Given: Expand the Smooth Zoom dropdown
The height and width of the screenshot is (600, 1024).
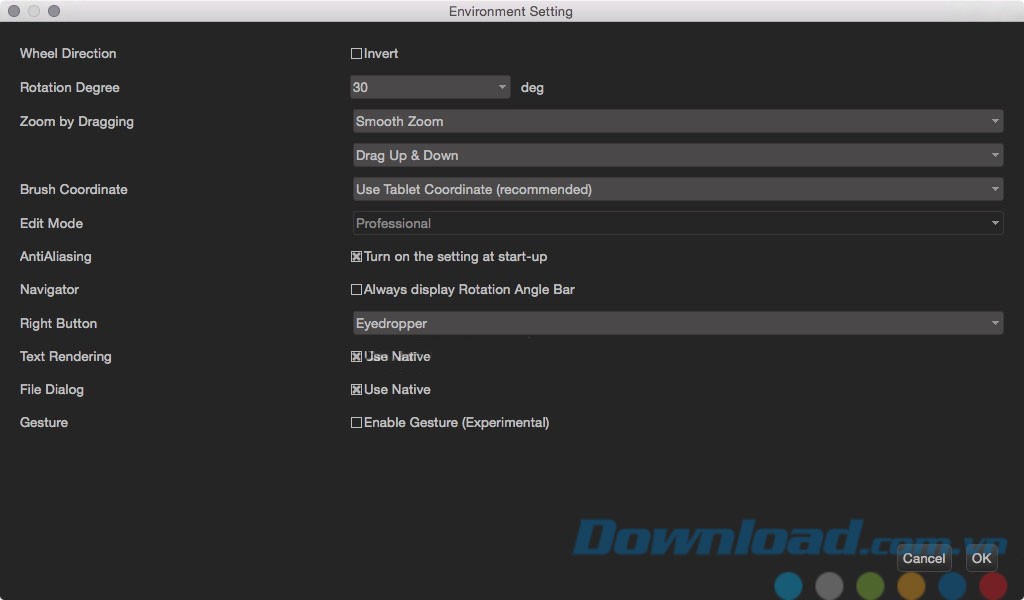Looking at the screenshot, I should tap(677, 122).
